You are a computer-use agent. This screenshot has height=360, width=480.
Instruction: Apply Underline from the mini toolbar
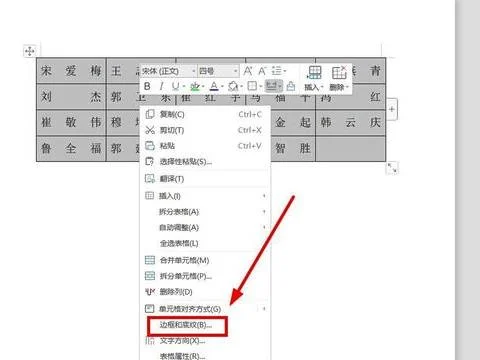175,87
